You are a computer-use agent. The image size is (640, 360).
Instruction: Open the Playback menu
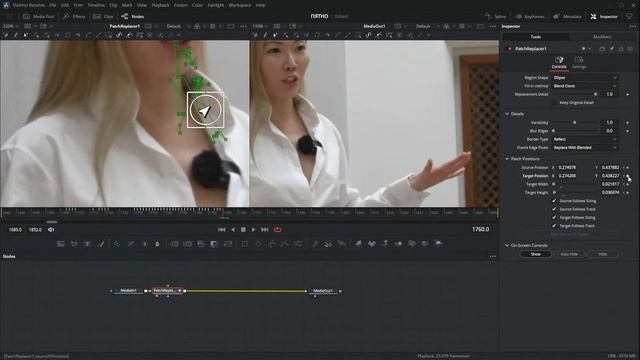point(160,5)
